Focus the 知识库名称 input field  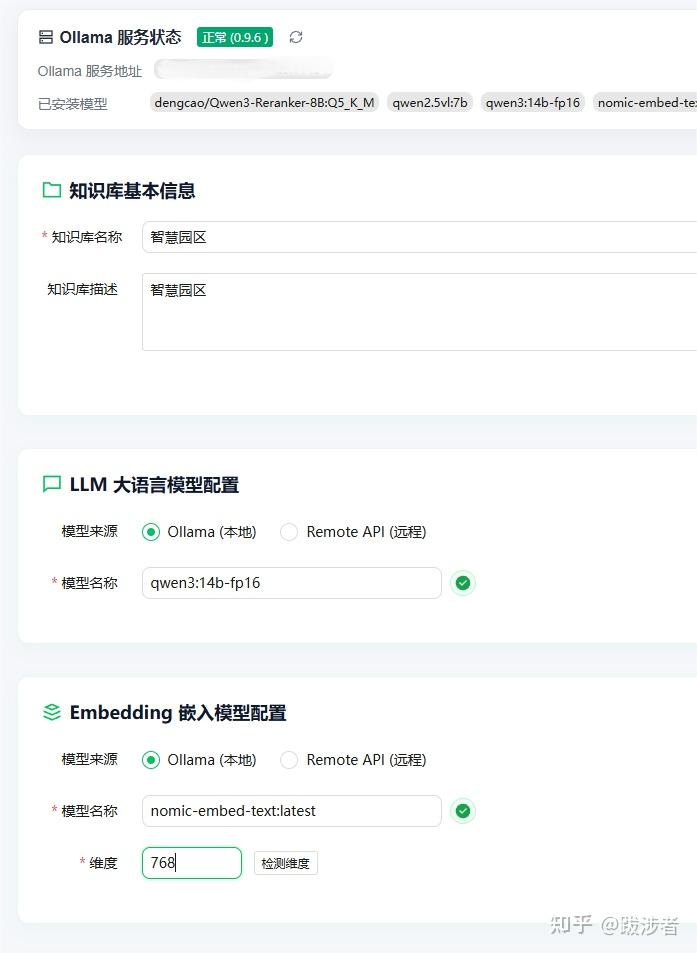click(x=420, y=237)
